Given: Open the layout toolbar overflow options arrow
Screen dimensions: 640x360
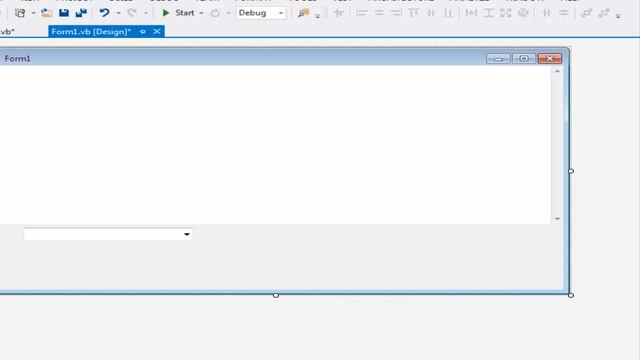Looking at the screenshot, I should click(618, 16).
